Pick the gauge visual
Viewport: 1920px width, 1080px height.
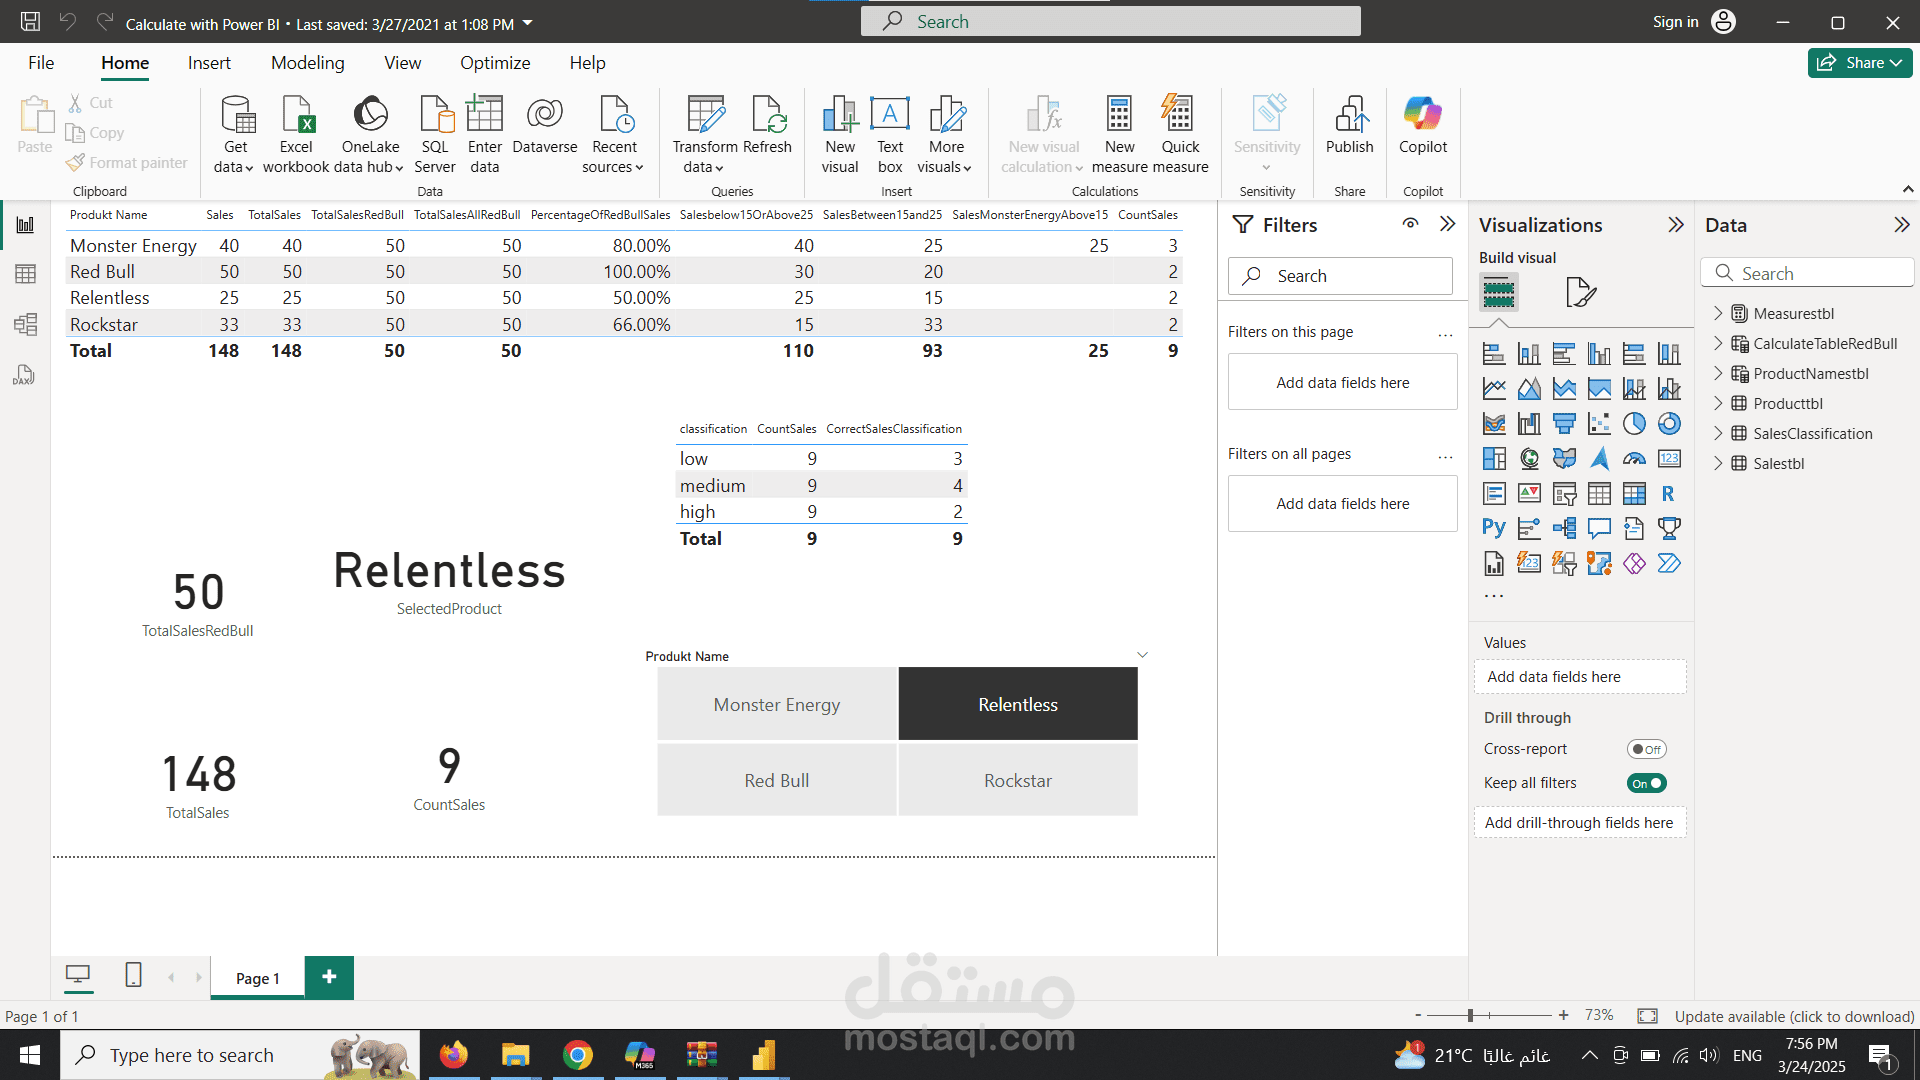[1634, 459]
